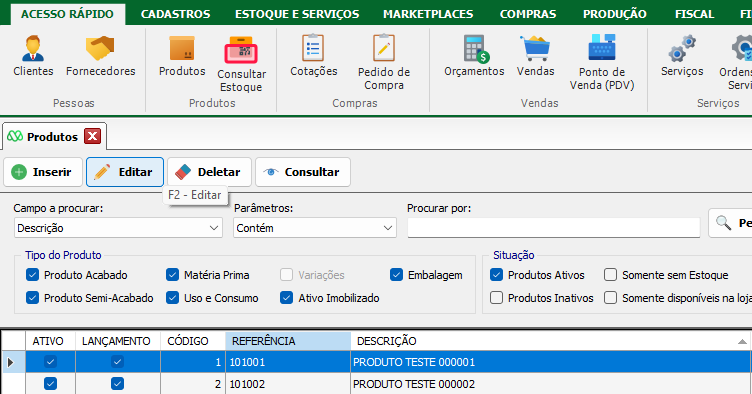The height and width of the screenshot is (394, 752).
Task: Open the Pedido de Compra icon
Action: [384, 47]
